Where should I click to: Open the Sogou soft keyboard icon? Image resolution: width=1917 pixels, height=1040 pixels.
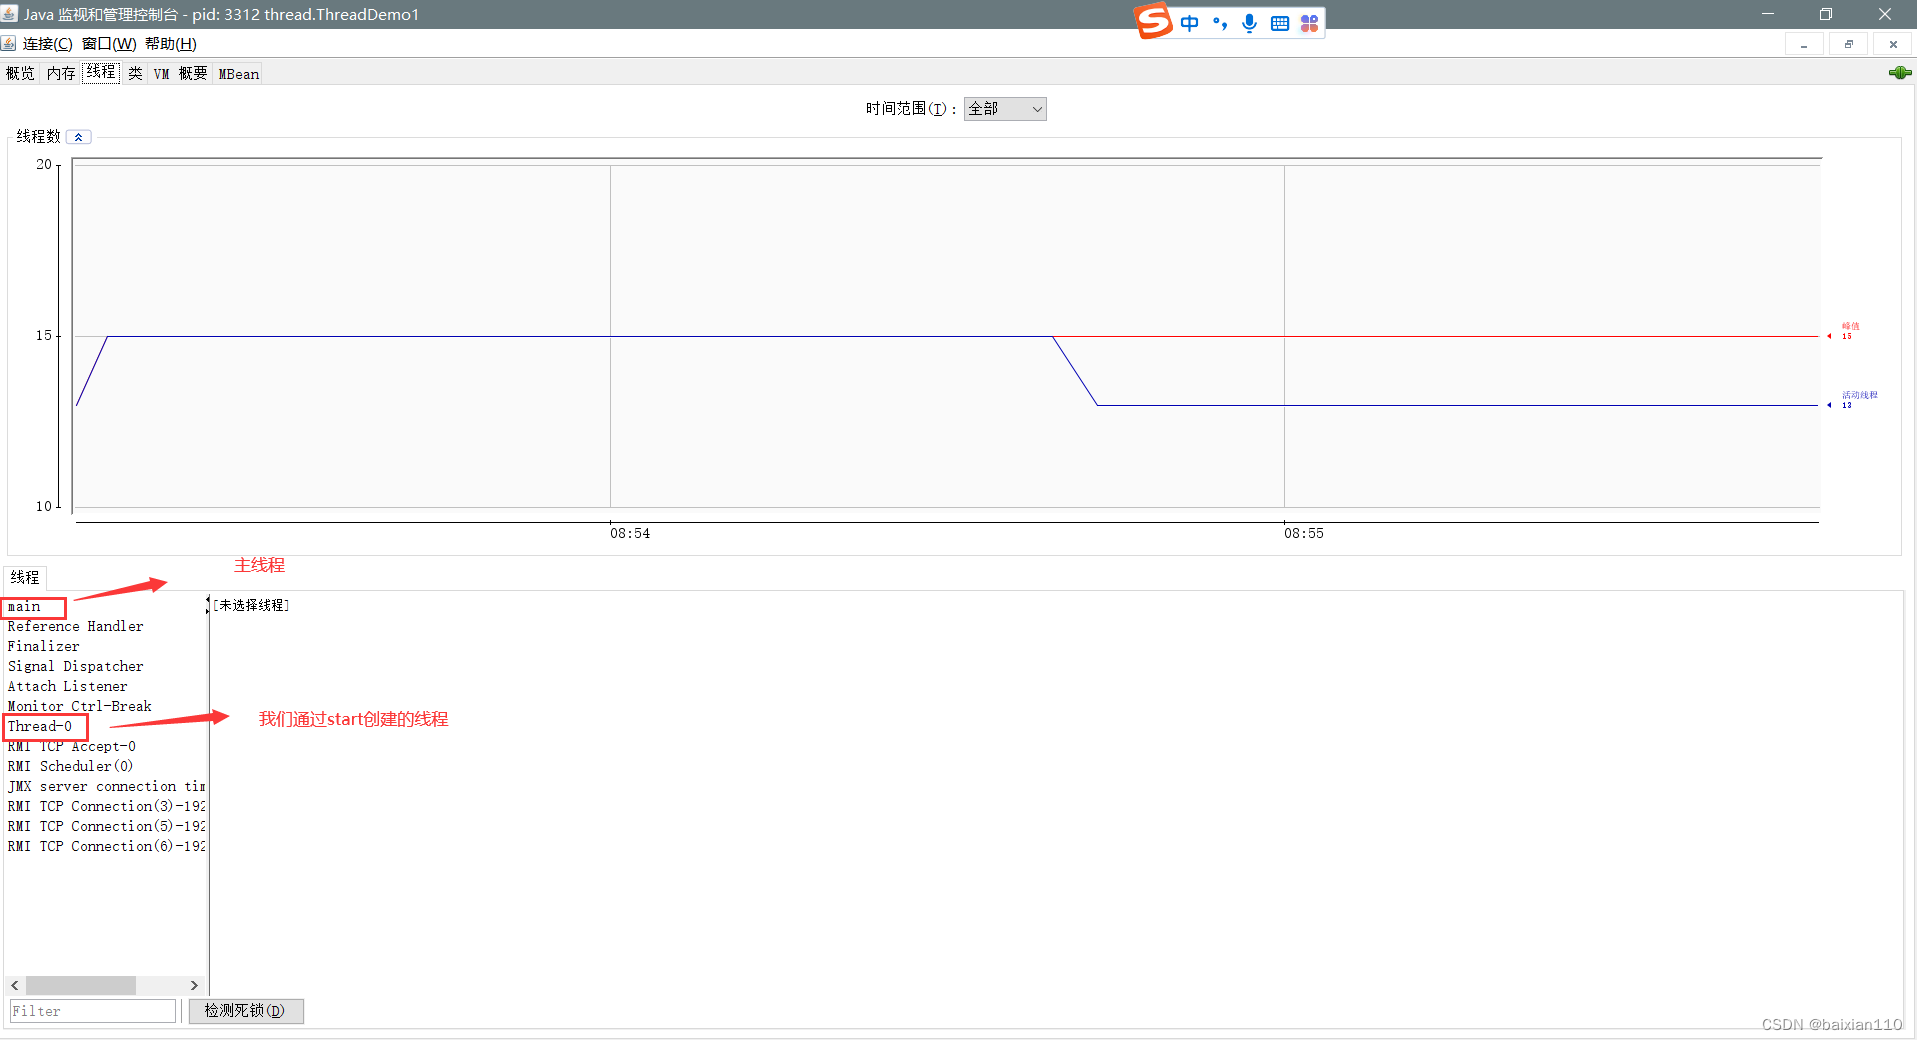1279,23
